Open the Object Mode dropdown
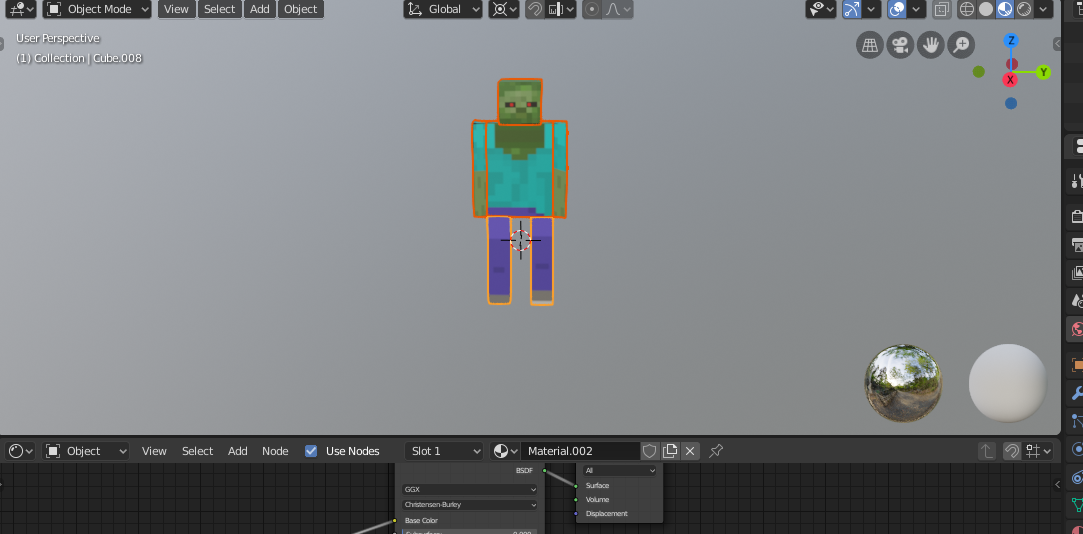1083x534 pixels. pos(97,9)
